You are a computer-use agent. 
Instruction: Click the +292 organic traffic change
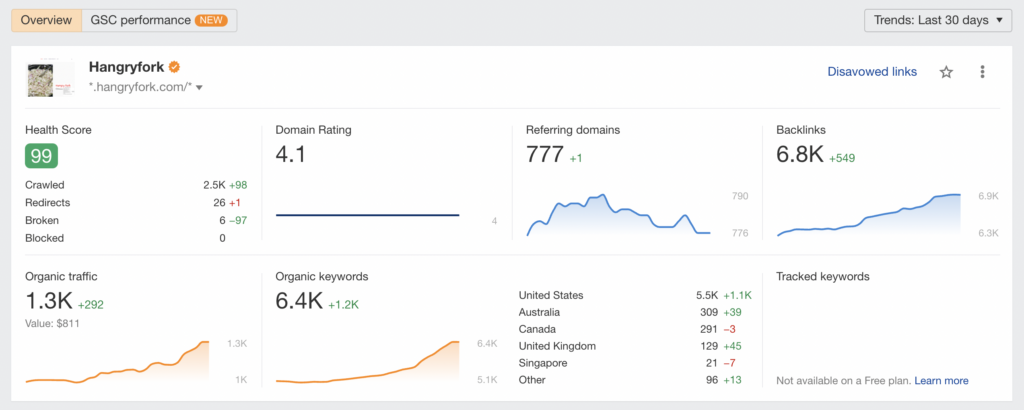point(91,304)
